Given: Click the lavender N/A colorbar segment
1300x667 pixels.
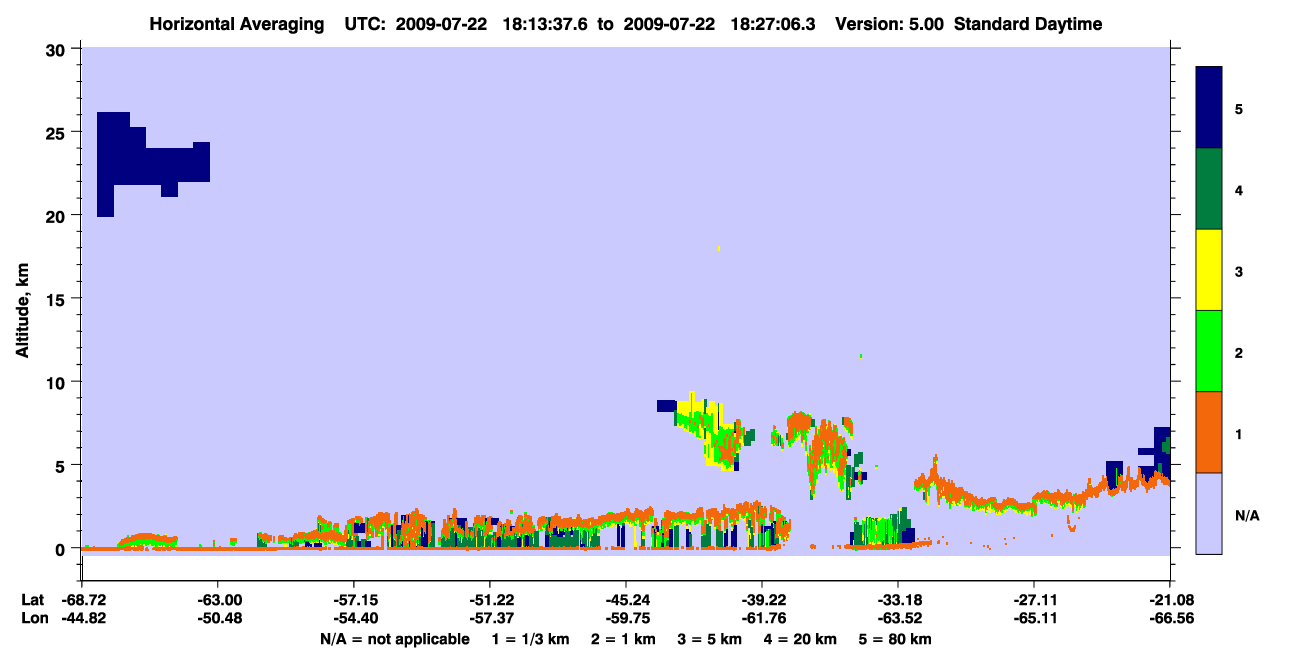Looking at the screenshot, I should point(1209,513).
